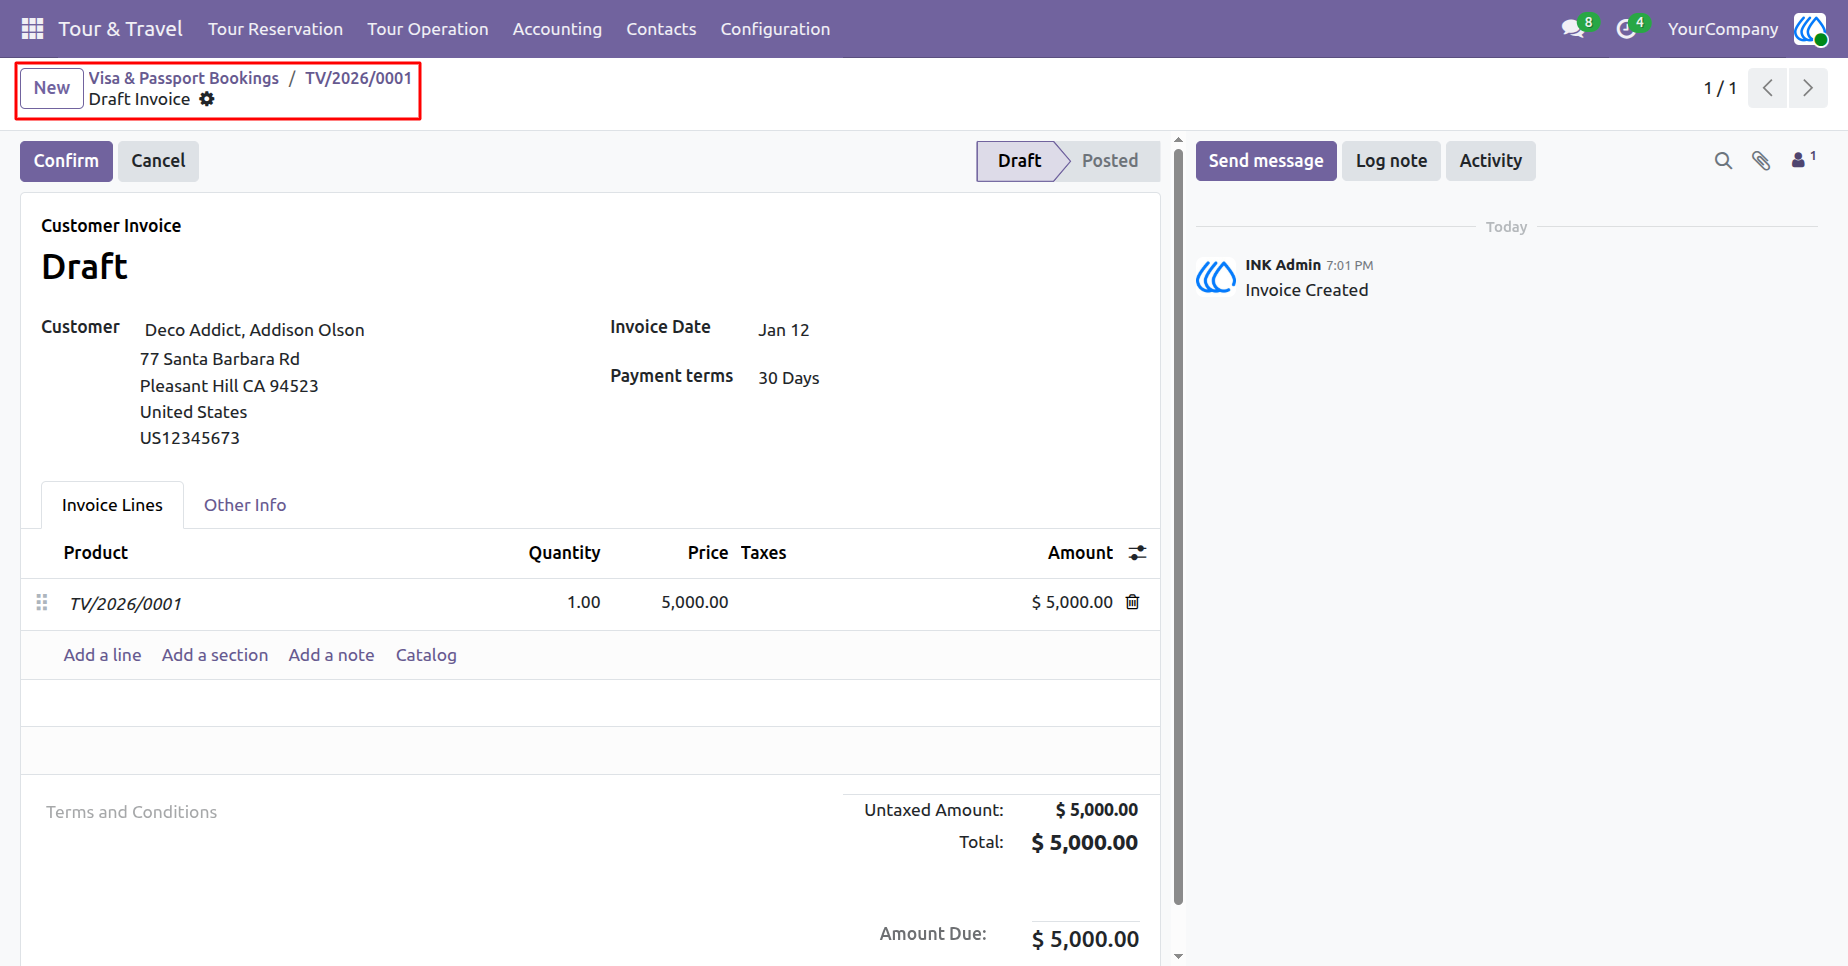
Task: Click the Terms and Conditions field
Action: click(131, 812)
